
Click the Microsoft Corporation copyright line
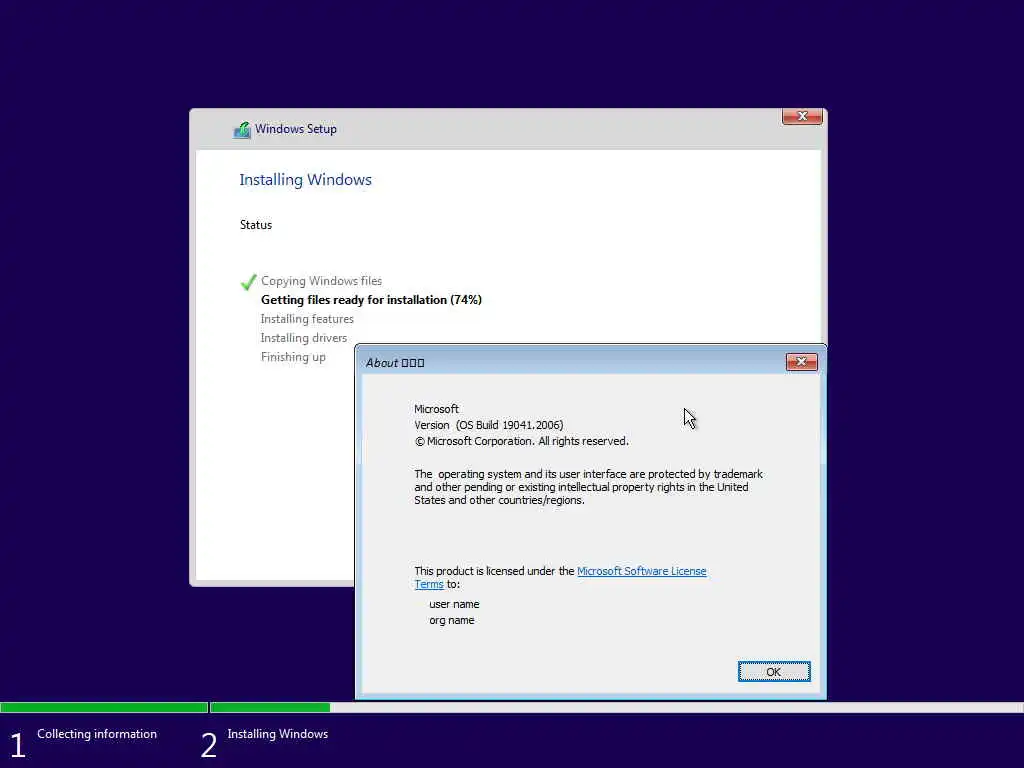pos(521,441)
